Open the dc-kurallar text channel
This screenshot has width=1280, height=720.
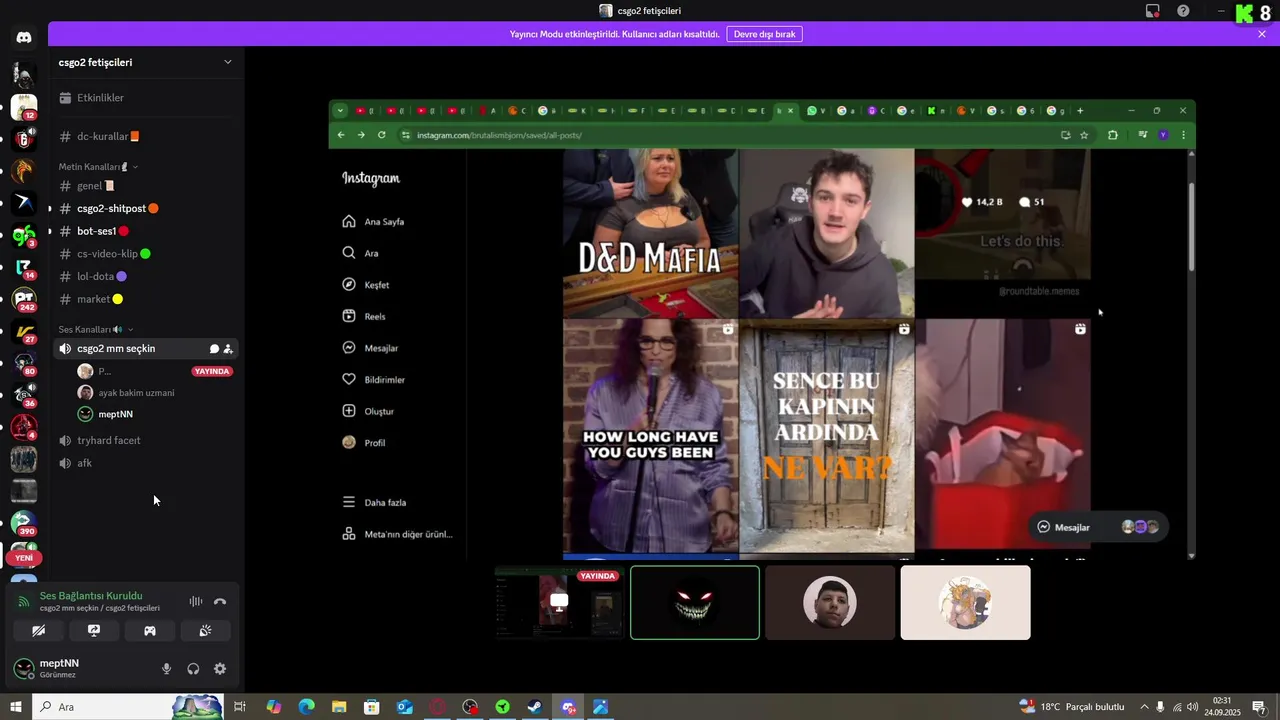pyautogui.click(x=146, y=136)
